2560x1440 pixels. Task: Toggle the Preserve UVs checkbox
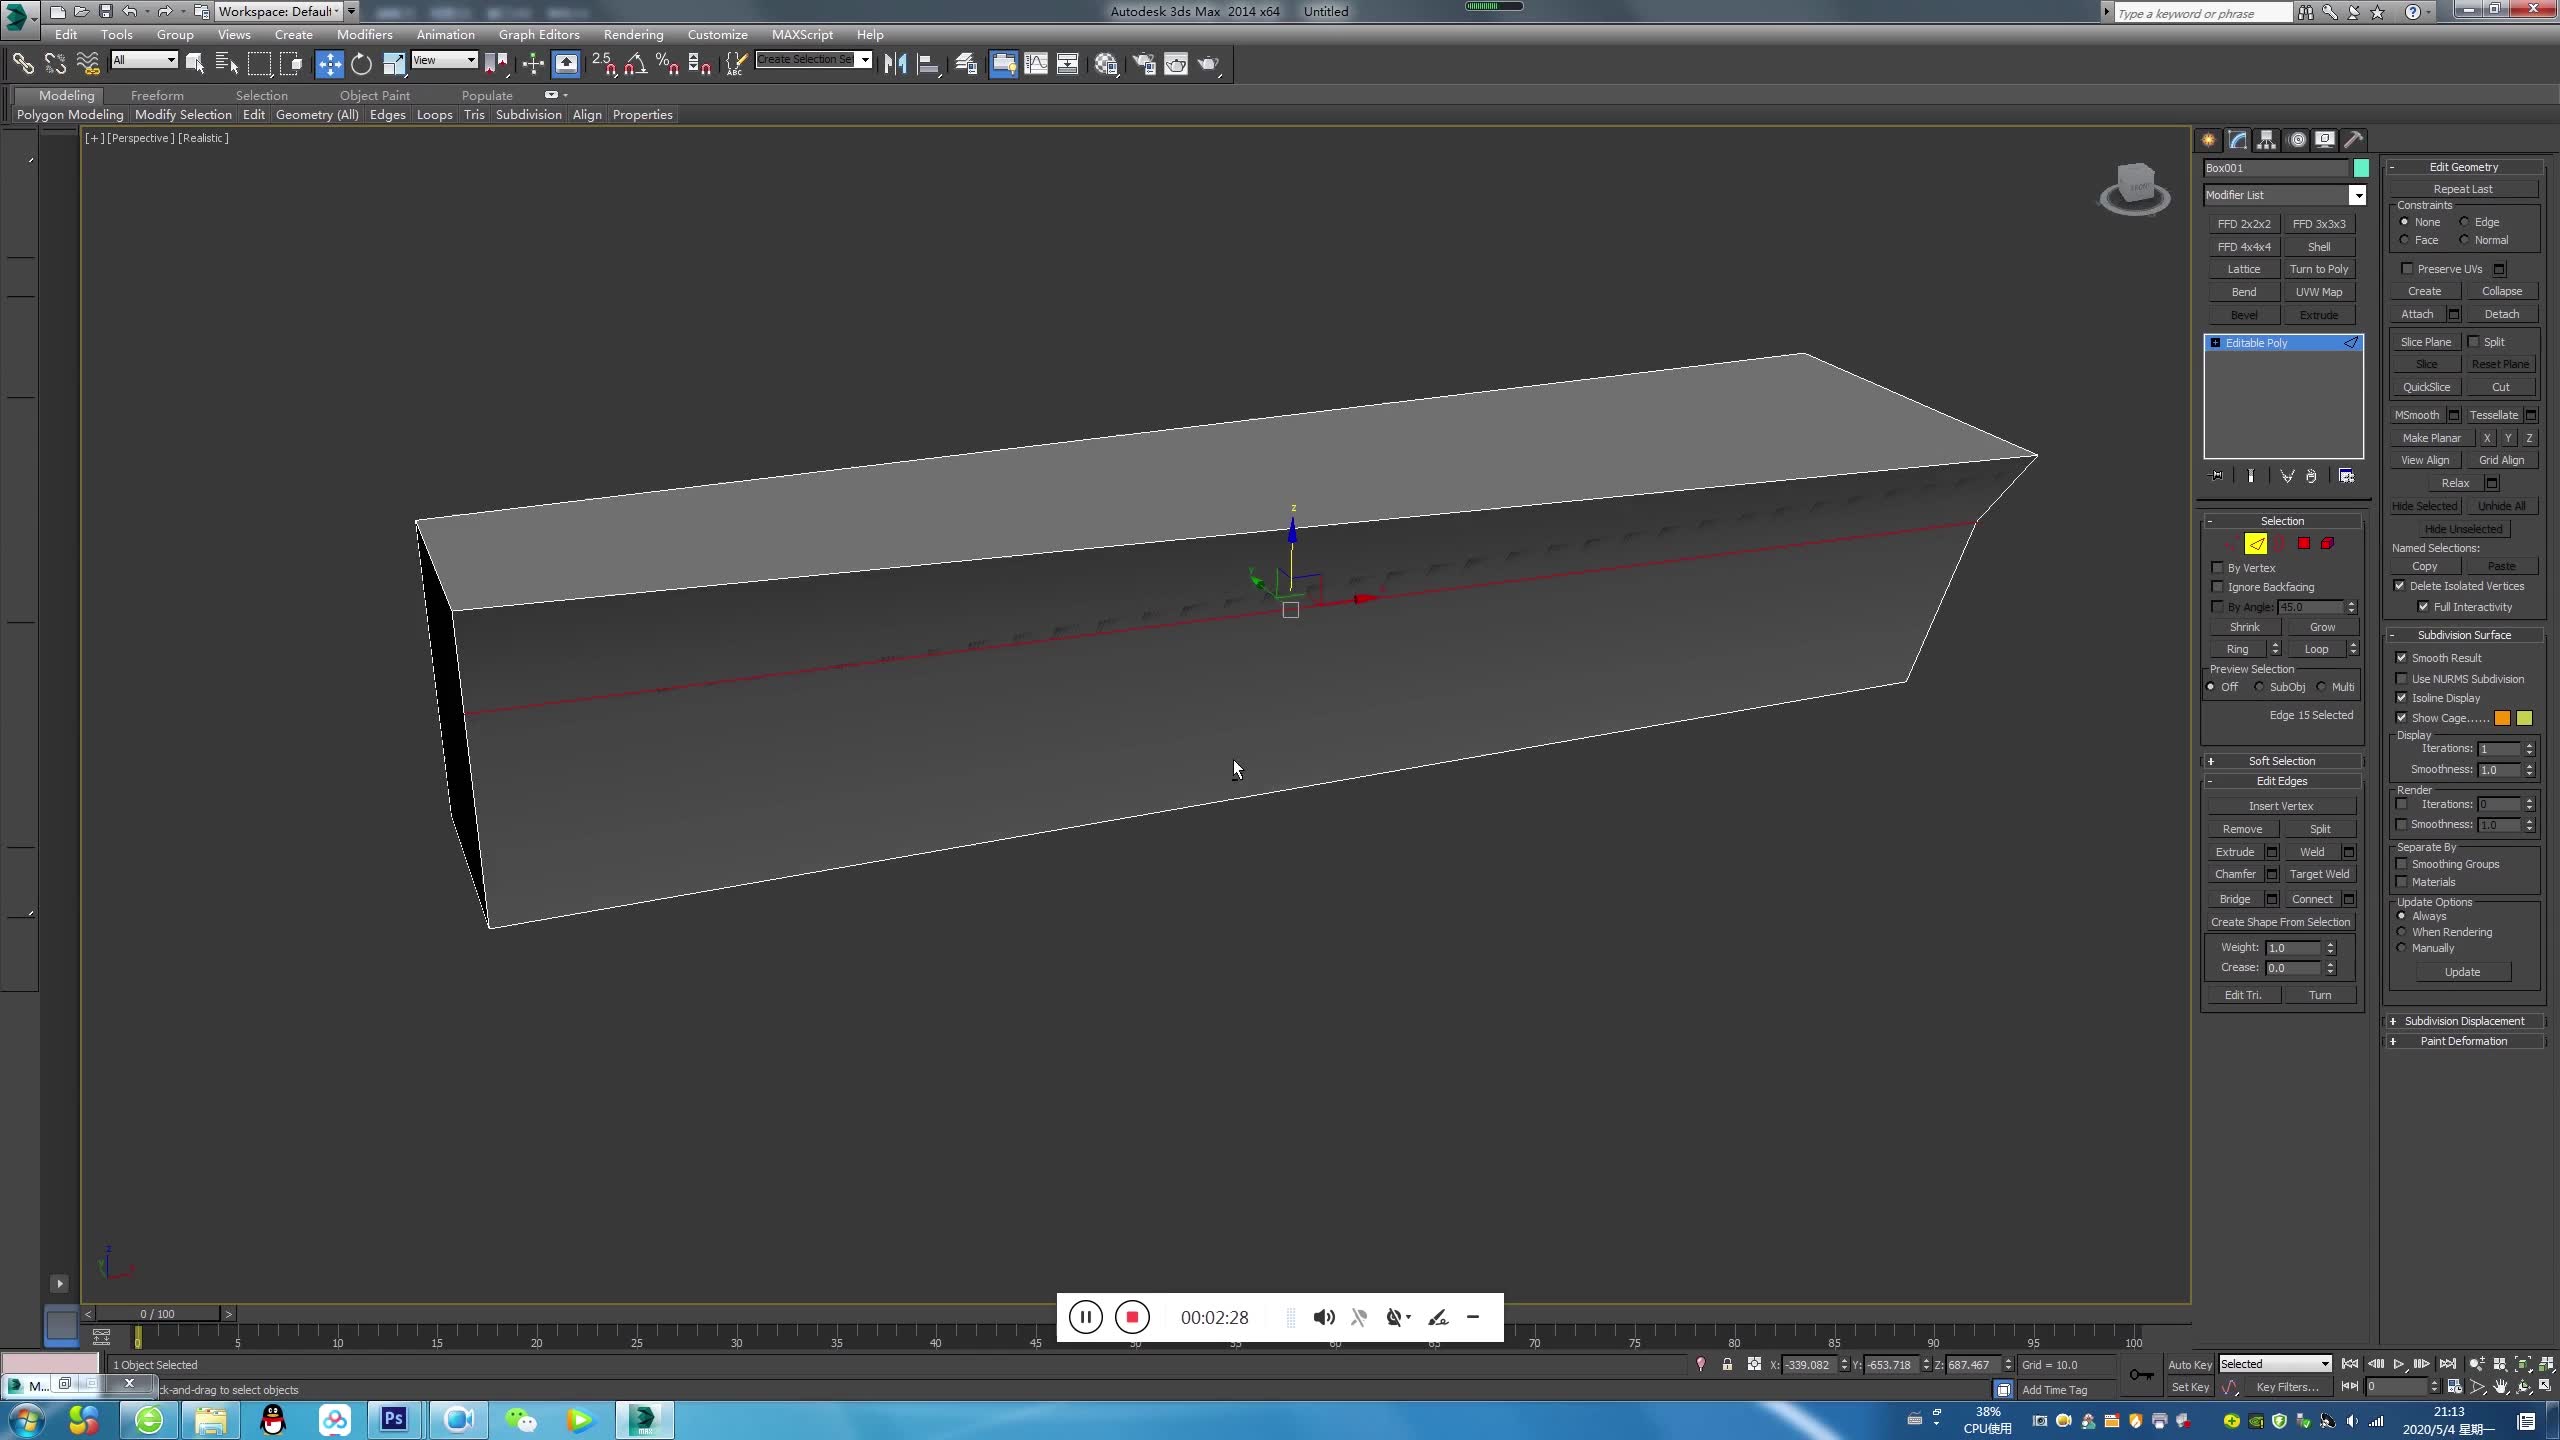[2408, 268]
